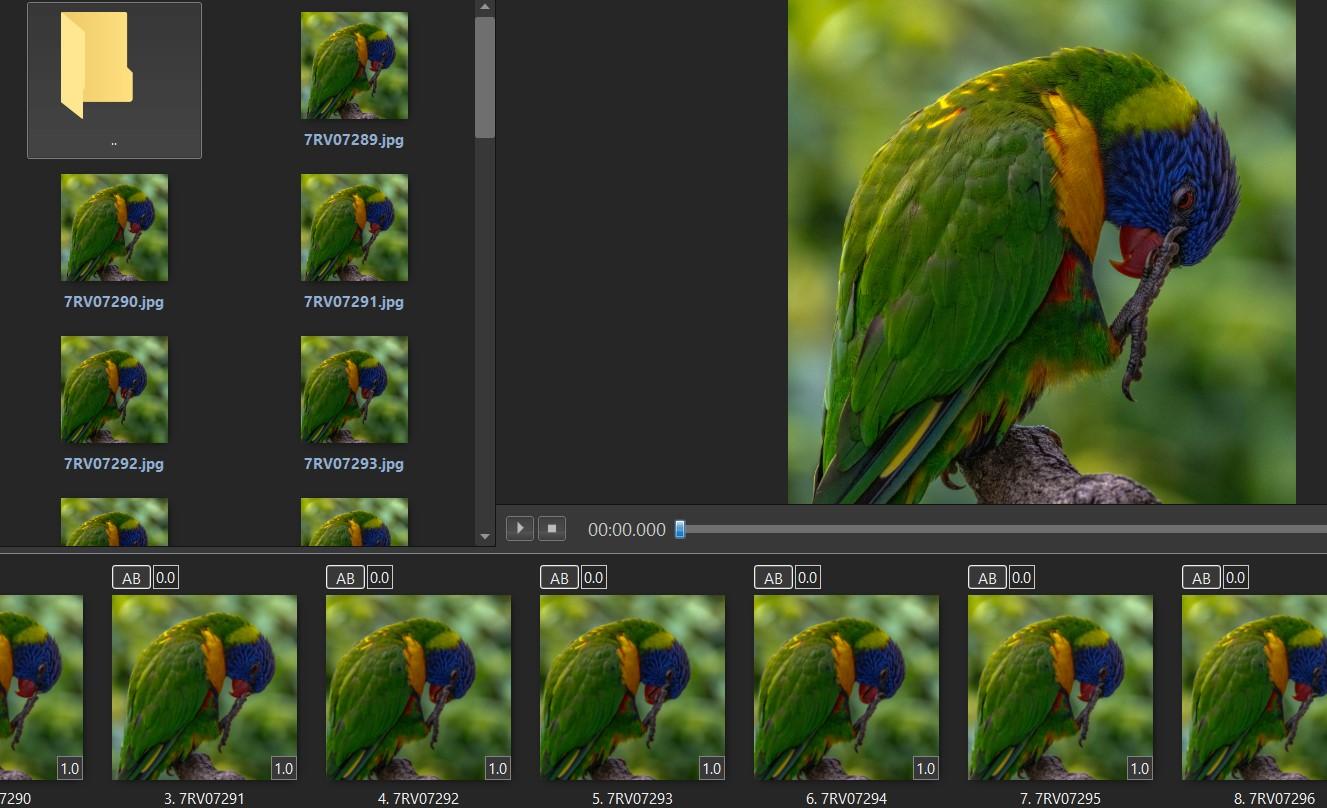The width and height of the screenshot is (1327, 808).
Task: Click the 7RV07291.jpg file name label
Action: click(354, 302)
